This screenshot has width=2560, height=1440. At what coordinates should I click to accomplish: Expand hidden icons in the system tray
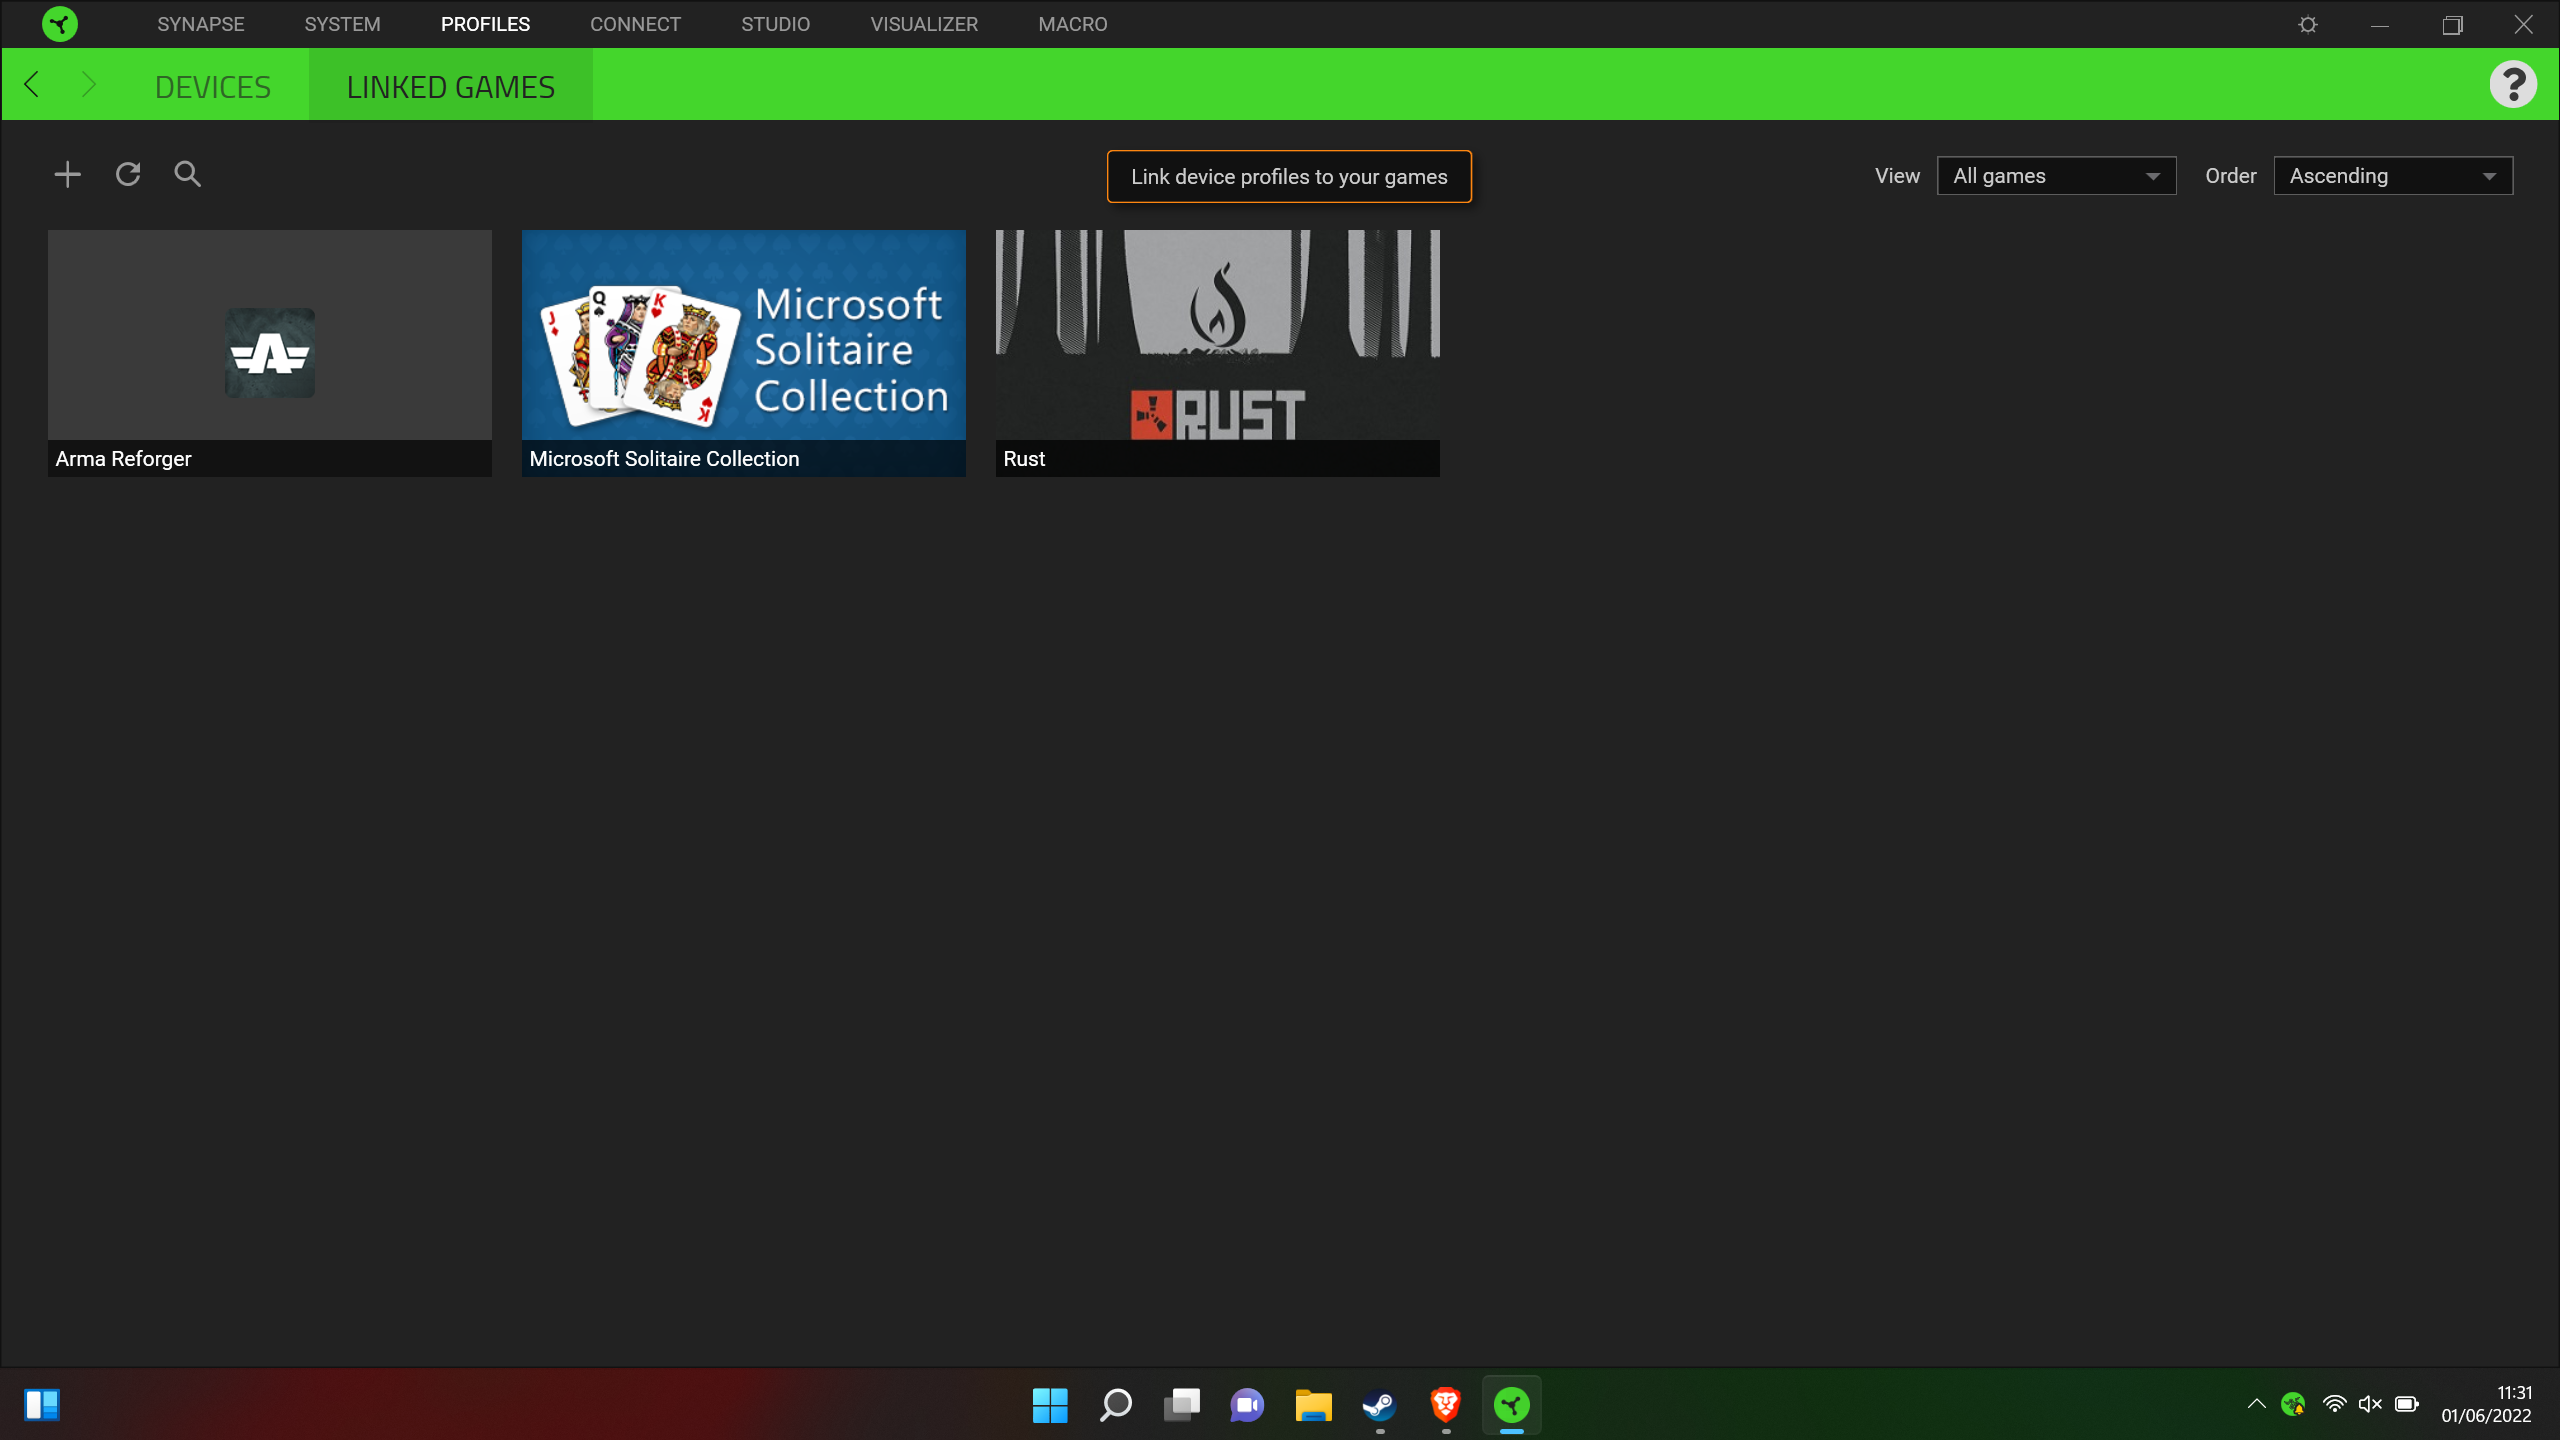tap(2256, 1405)
